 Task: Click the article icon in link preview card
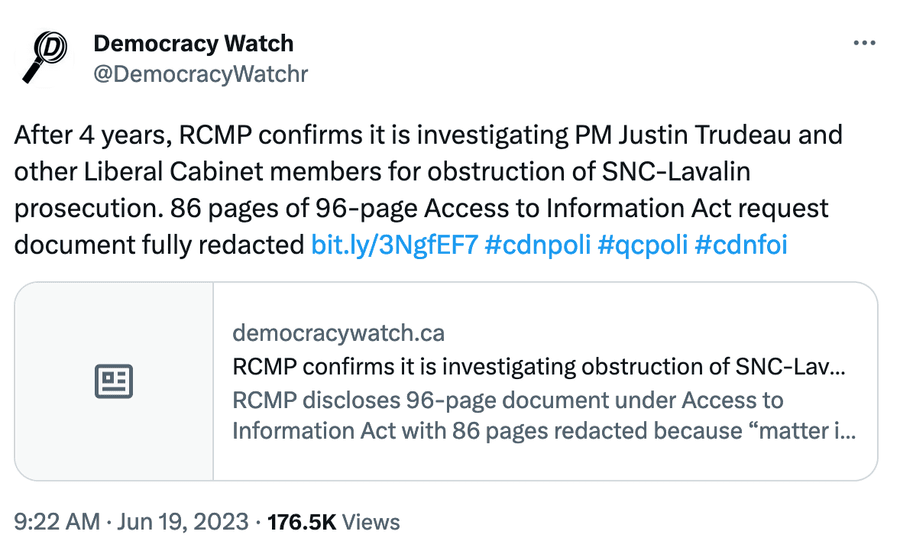point(114,381)
